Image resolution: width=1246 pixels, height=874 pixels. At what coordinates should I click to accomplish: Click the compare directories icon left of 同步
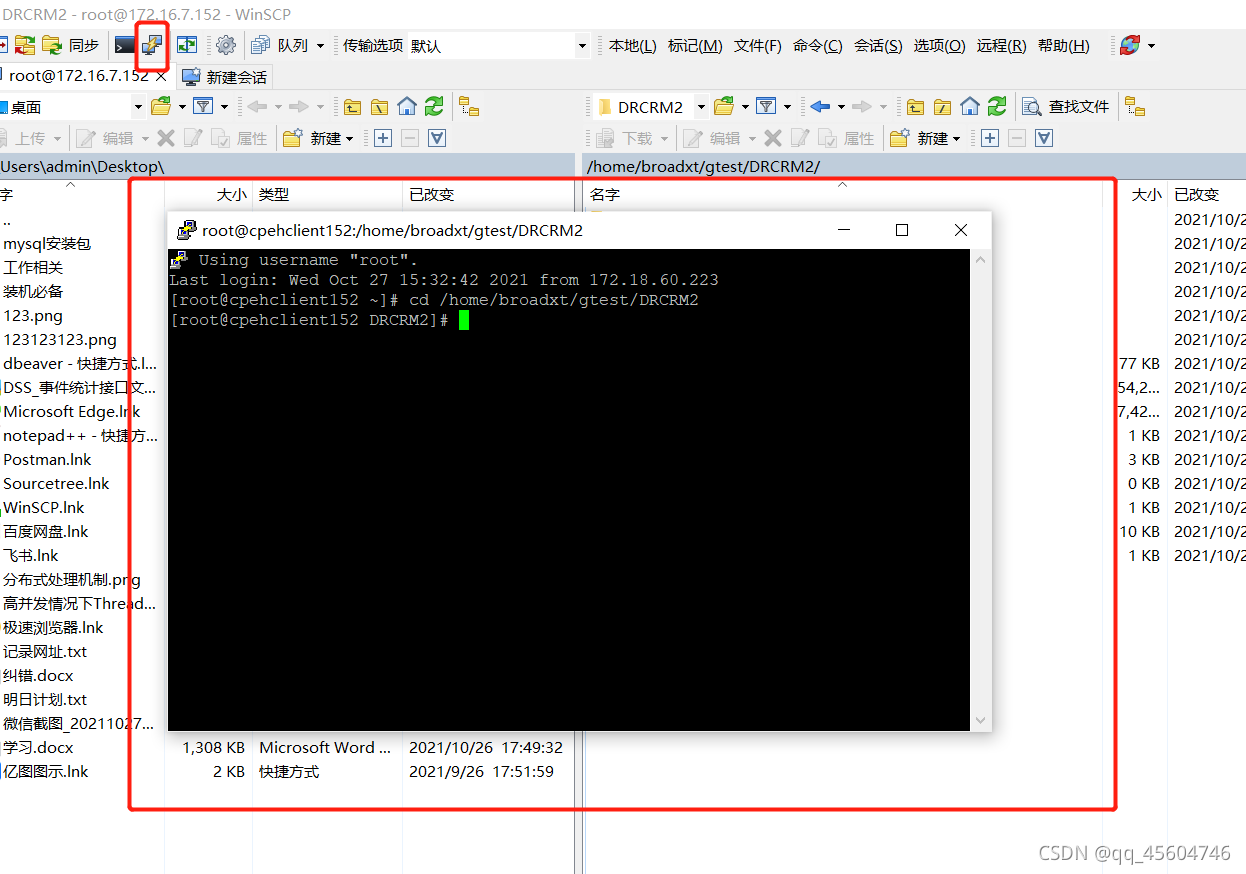point(24,45)
